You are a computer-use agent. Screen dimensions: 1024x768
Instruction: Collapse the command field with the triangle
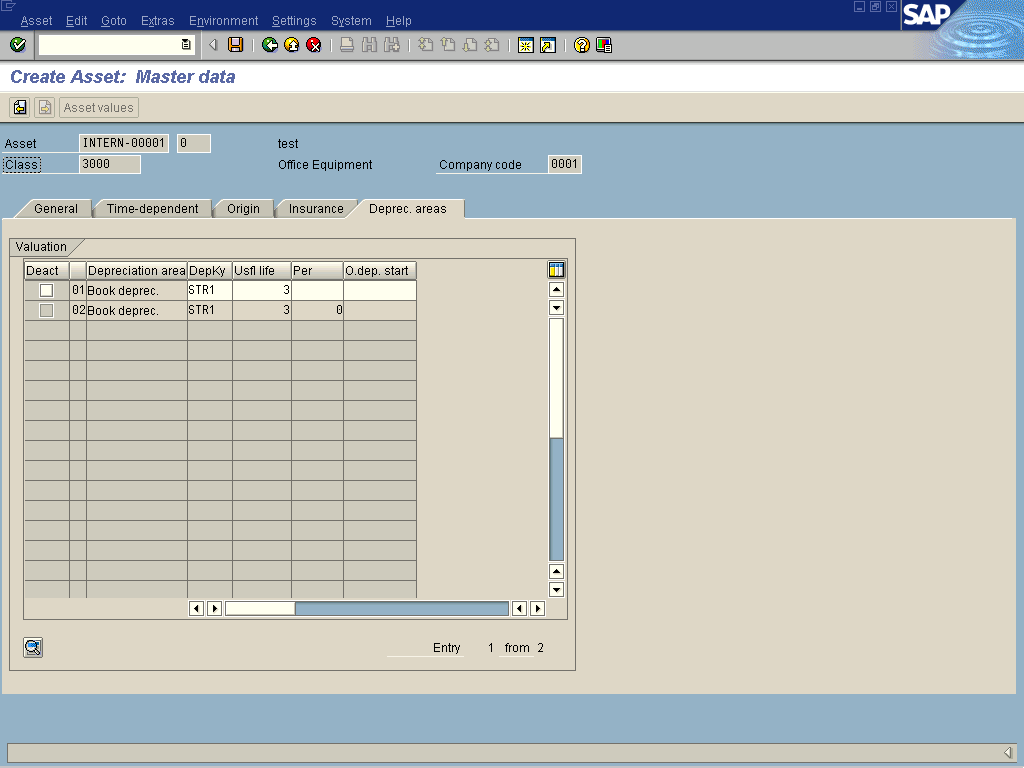click(x=213, y=45)
